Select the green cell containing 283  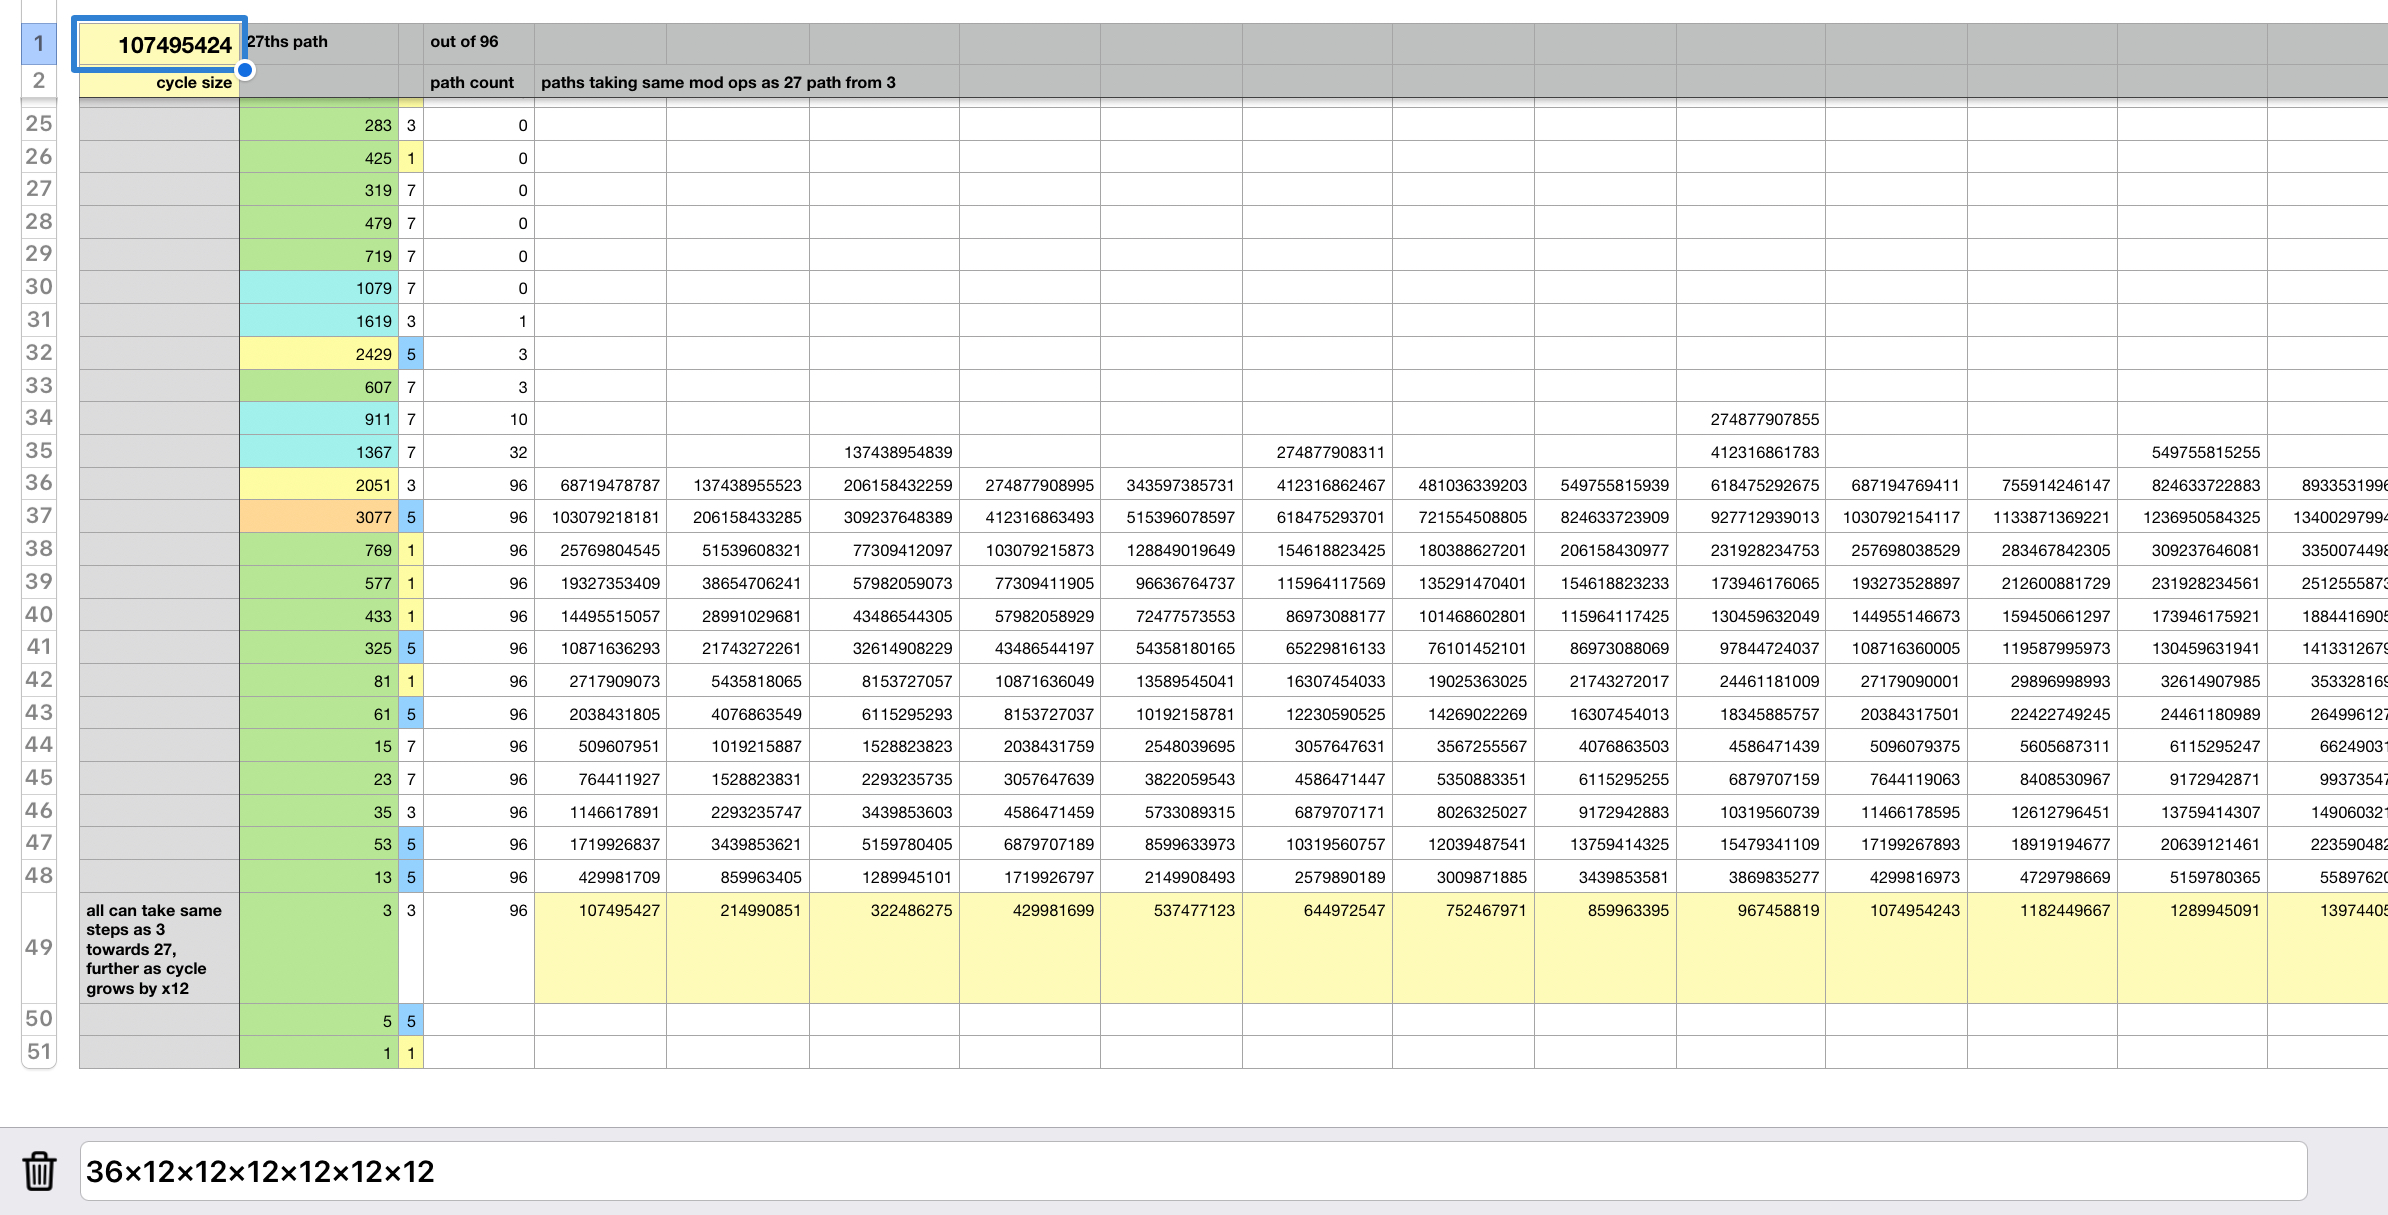(318, 125)
